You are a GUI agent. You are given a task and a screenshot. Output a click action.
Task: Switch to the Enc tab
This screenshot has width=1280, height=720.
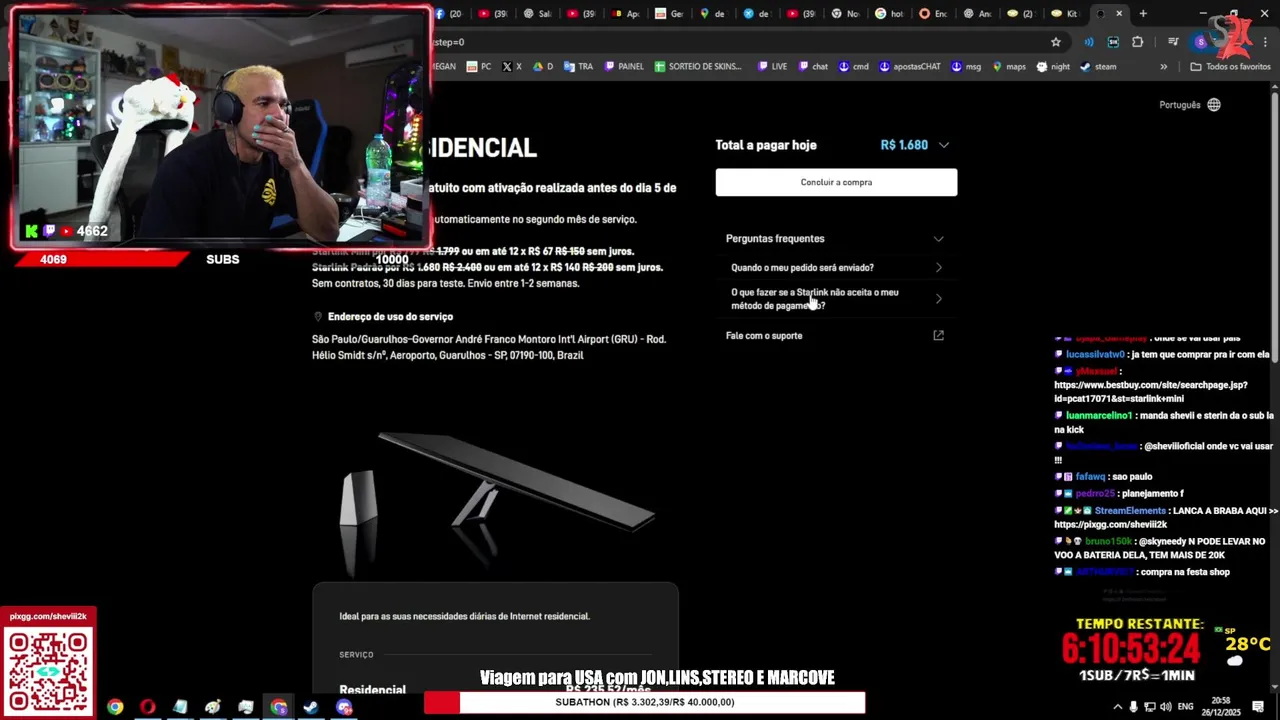point(933,14)
